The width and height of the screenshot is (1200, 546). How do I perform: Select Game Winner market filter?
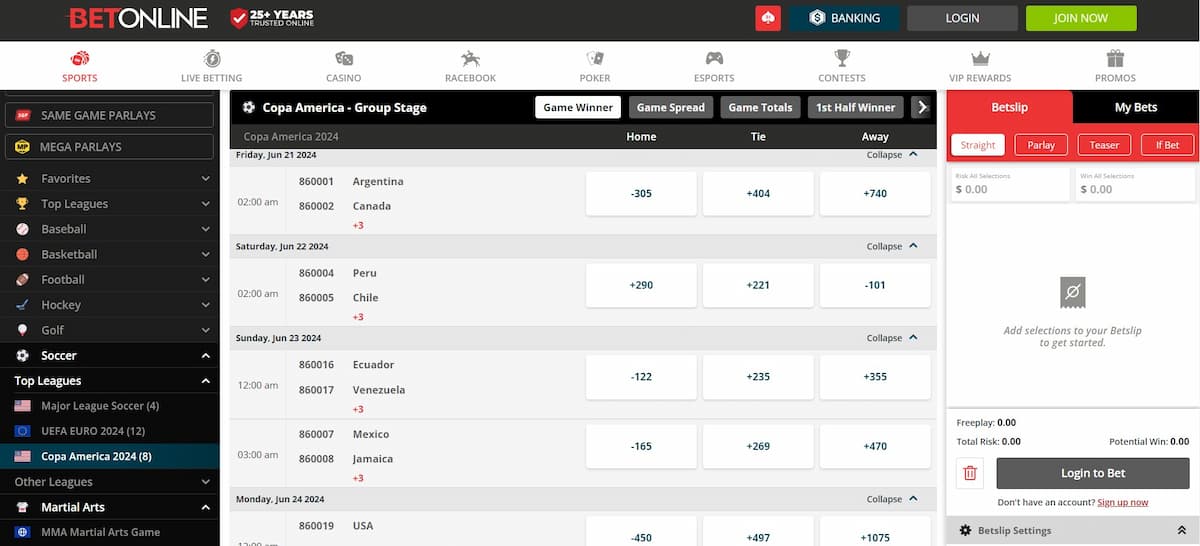coord(579,107)
